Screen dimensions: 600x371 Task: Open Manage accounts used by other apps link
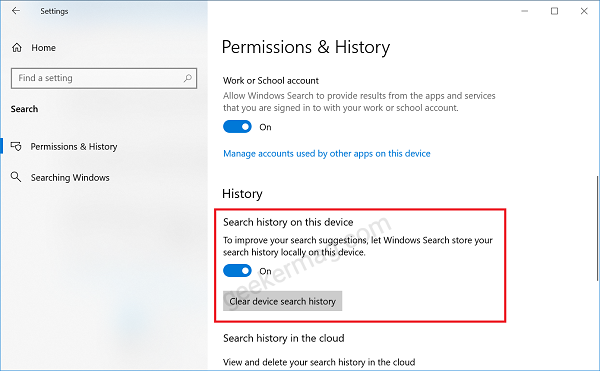pyautogui.click(x=327, y=154)
